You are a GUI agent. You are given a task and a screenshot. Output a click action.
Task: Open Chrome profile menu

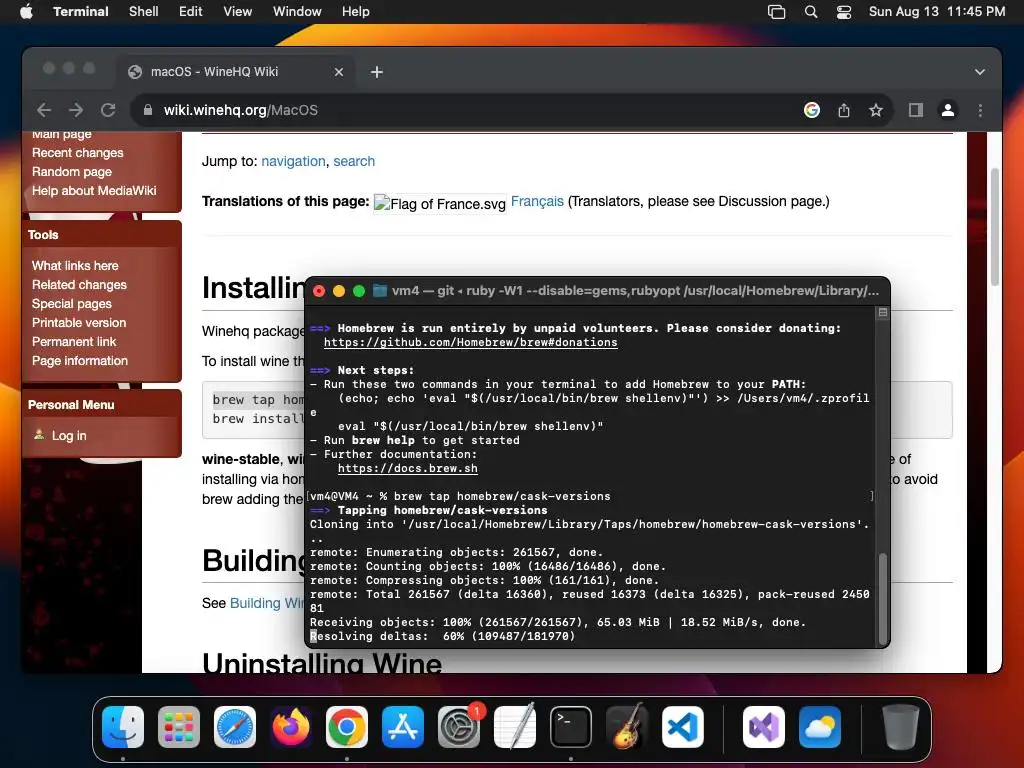pos(948,110)
